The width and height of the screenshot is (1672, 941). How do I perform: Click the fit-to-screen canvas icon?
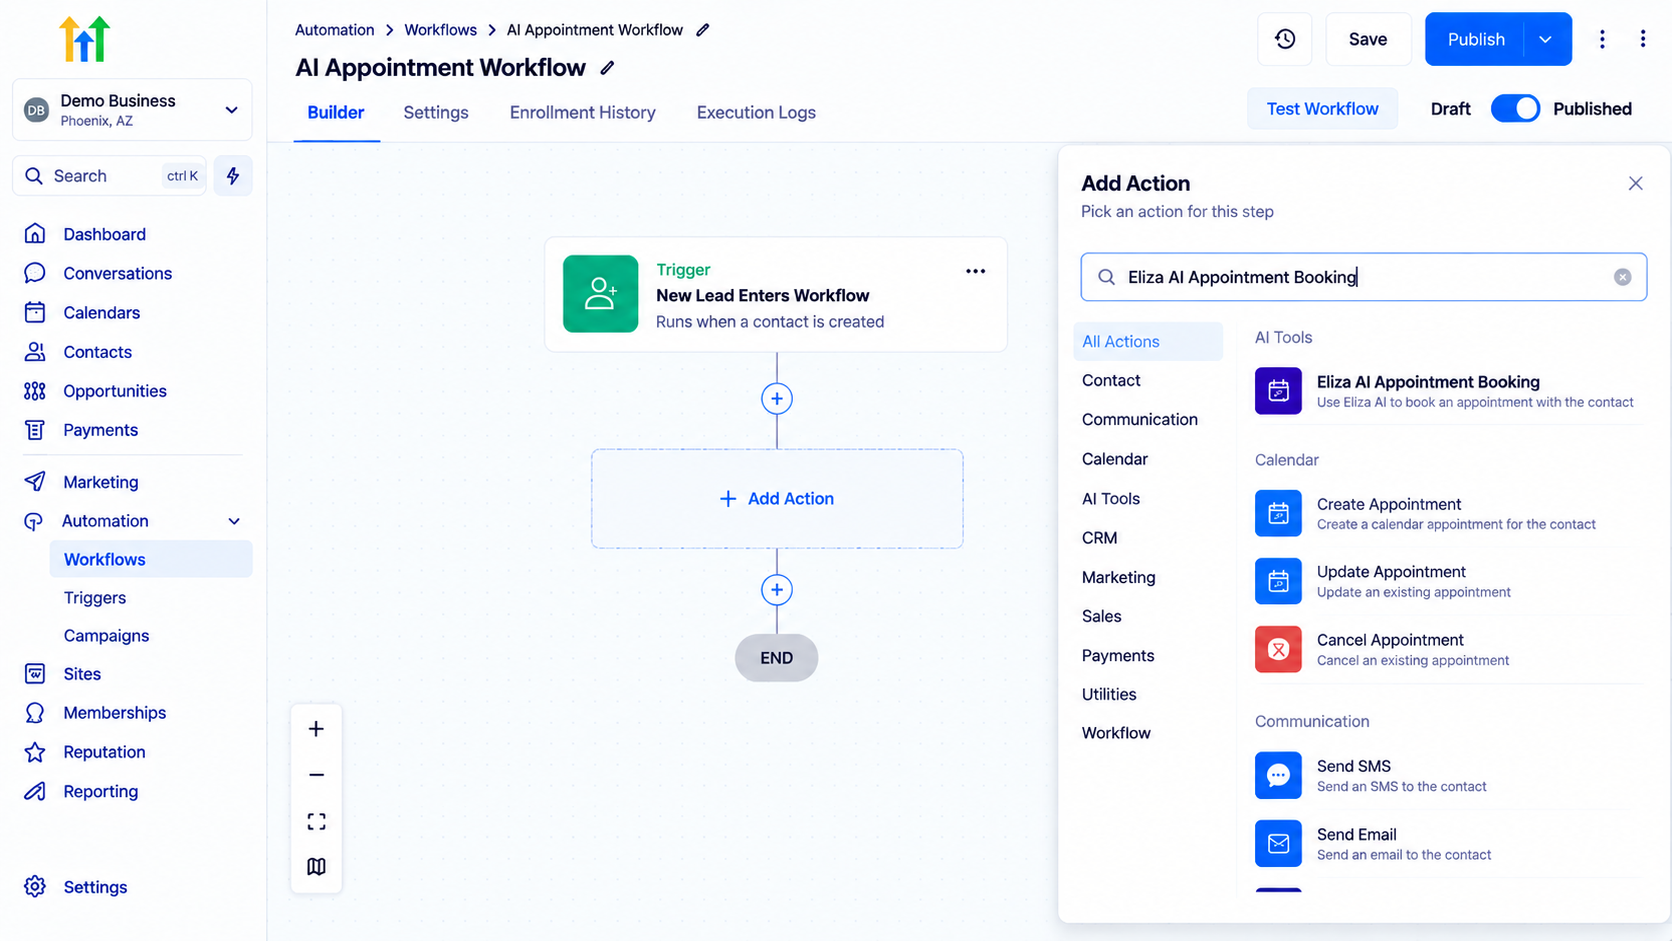coord(316,821)
